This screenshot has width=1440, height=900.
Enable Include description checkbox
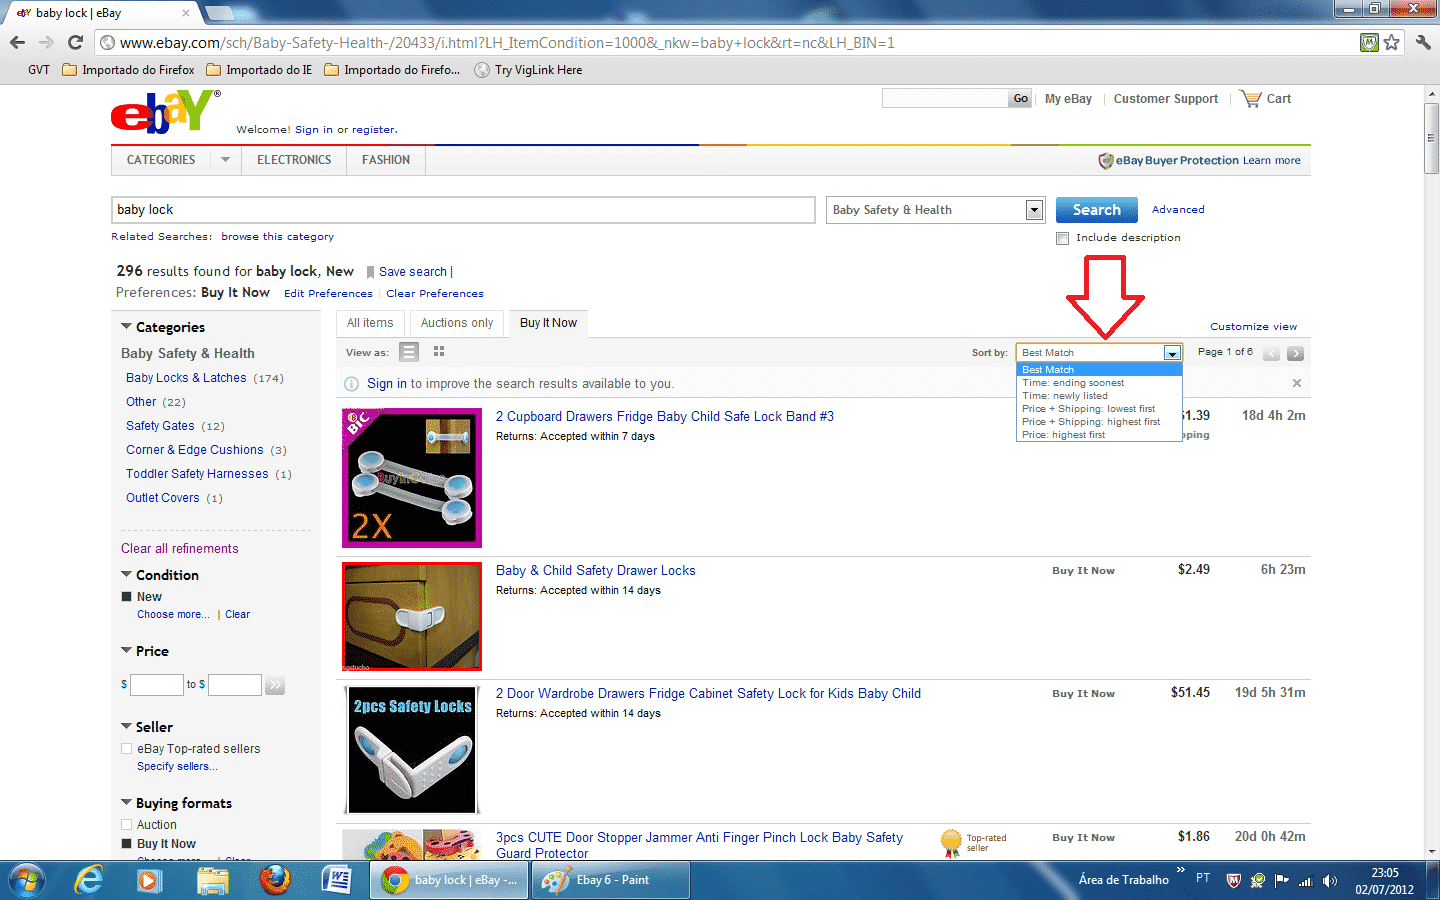[1062, 238]
